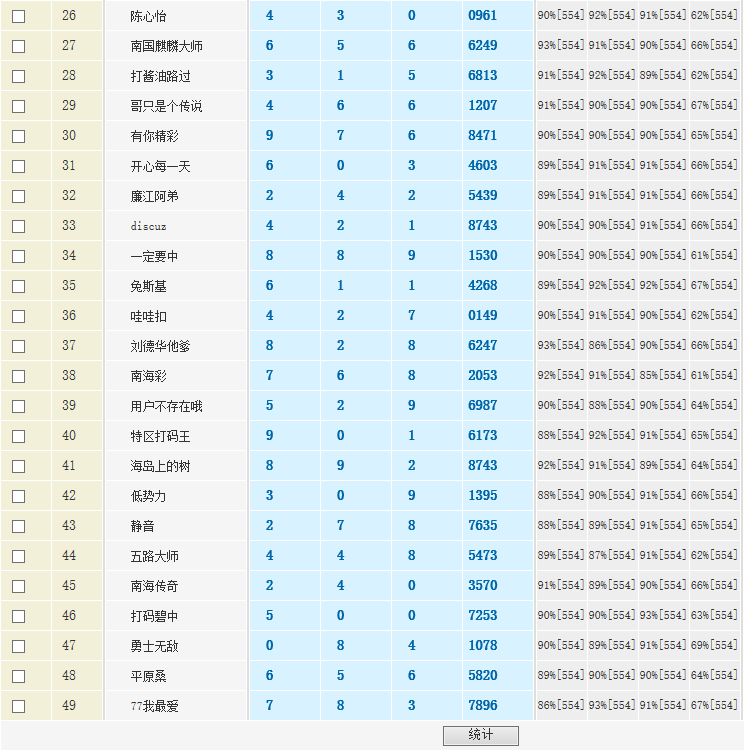The width and height of the screenshot is (744, 750).
Task: Click the four-digit value 7253
Action: (x=482, y=616)
